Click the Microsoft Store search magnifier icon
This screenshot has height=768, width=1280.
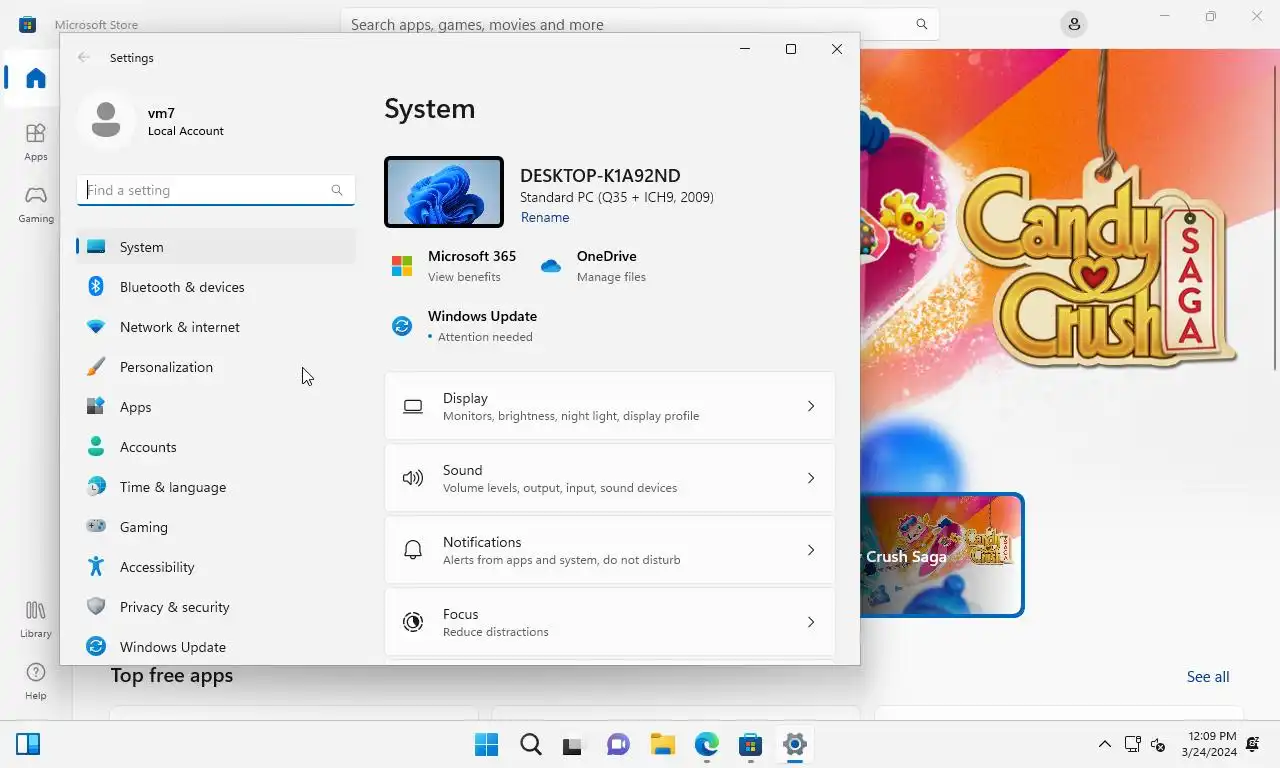click(922, 24)
